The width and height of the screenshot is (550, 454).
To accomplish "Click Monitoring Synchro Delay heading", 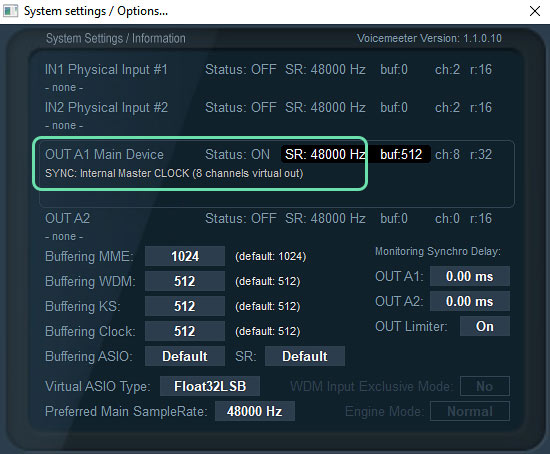I will tap(438, 252).
